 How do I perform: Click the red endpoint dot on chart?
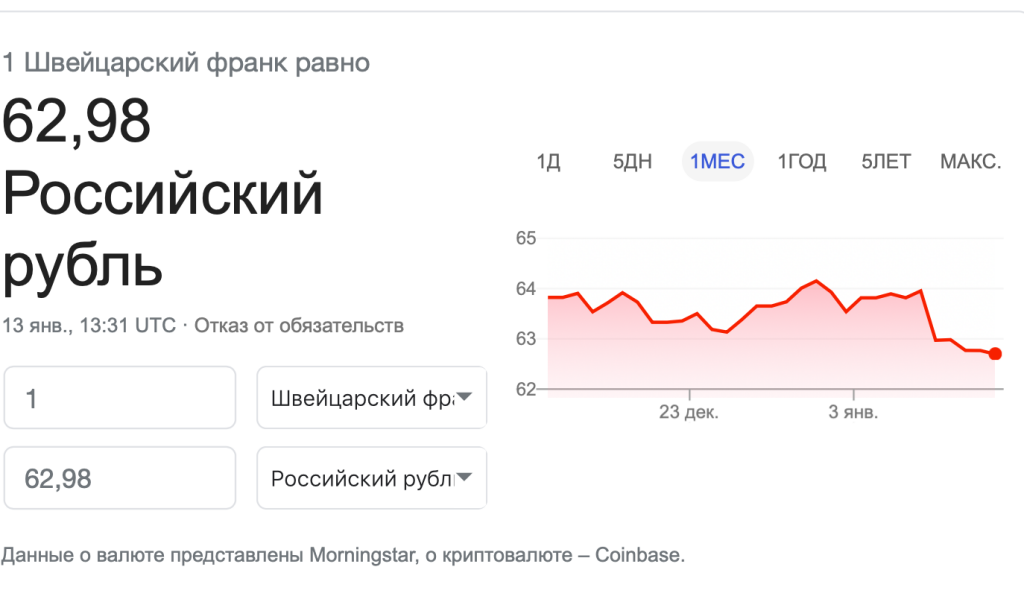(995, 354)
